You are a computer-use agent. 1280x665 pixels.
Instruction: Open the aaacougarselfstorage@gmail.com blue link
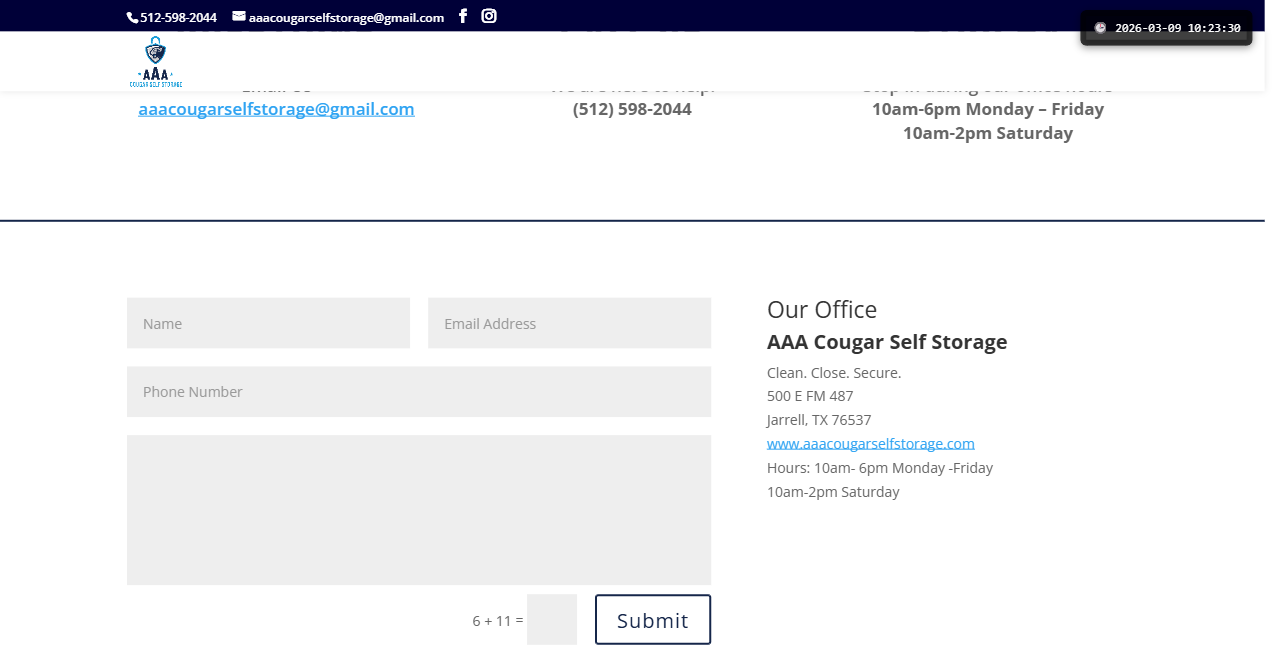(x=276, y=109)
